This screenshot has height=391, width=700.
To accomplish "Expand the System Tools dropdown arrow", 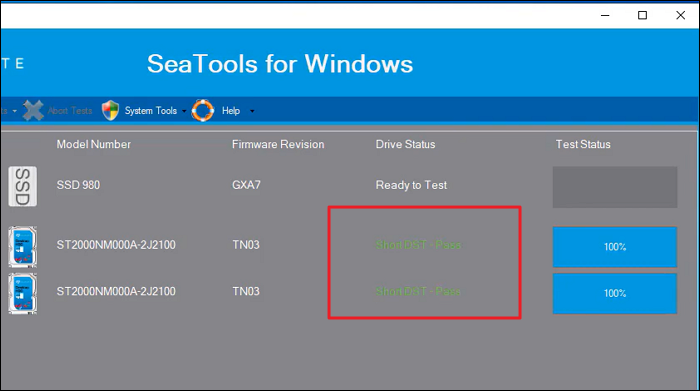I will (183, 111).
